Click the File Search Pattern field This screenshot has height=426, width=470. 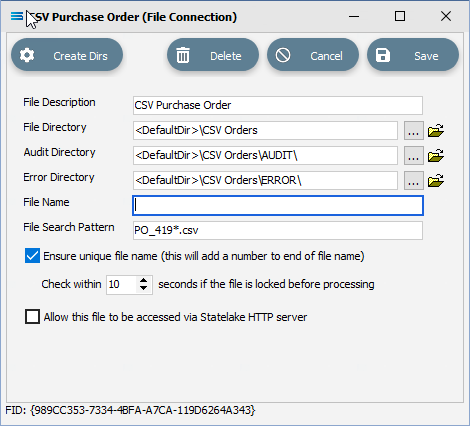[278, 230]
